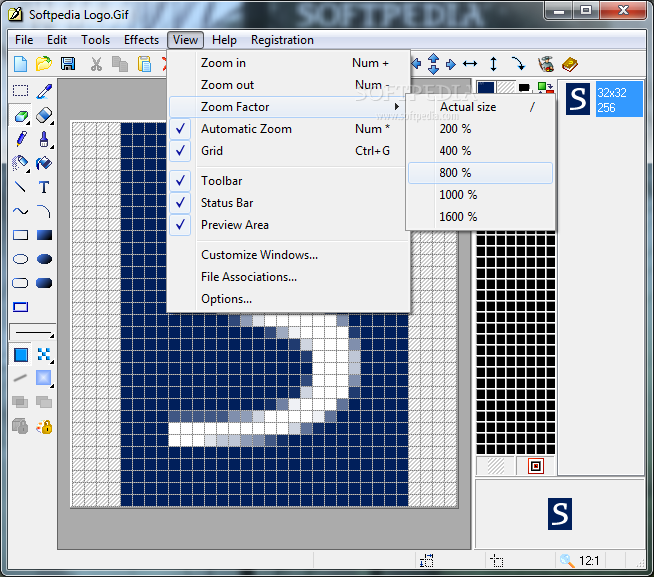The width and height of the screenshot is (654, 577).
Task: Select the Paint bucket fill tool
Action: [44, 163]
